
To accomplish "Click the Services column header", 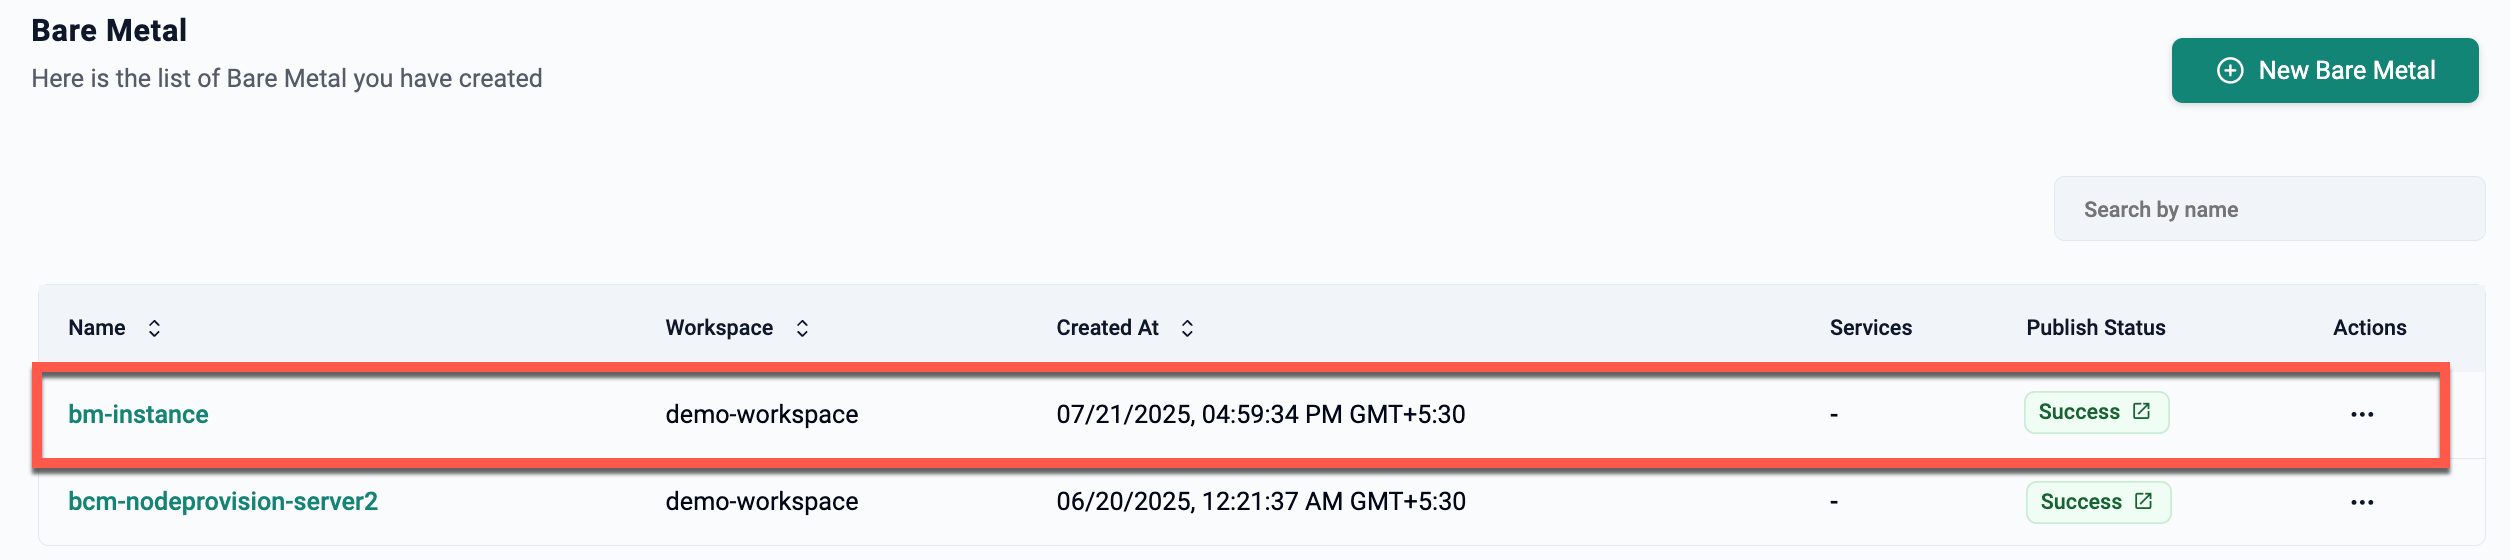I will point(1870,328).
